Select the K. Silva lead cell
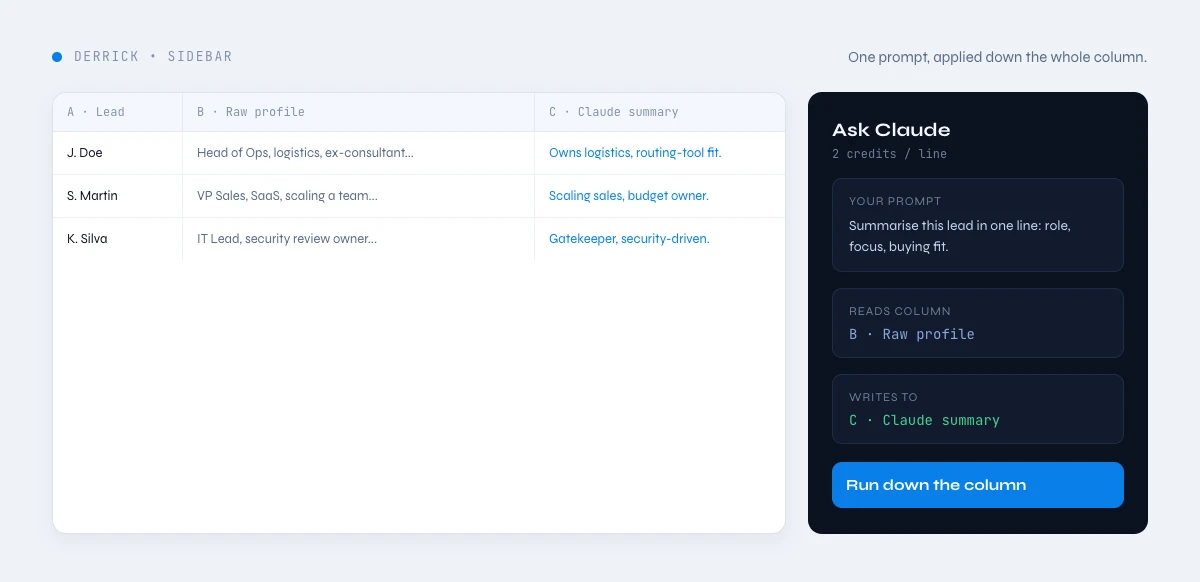 click(118, 239)
